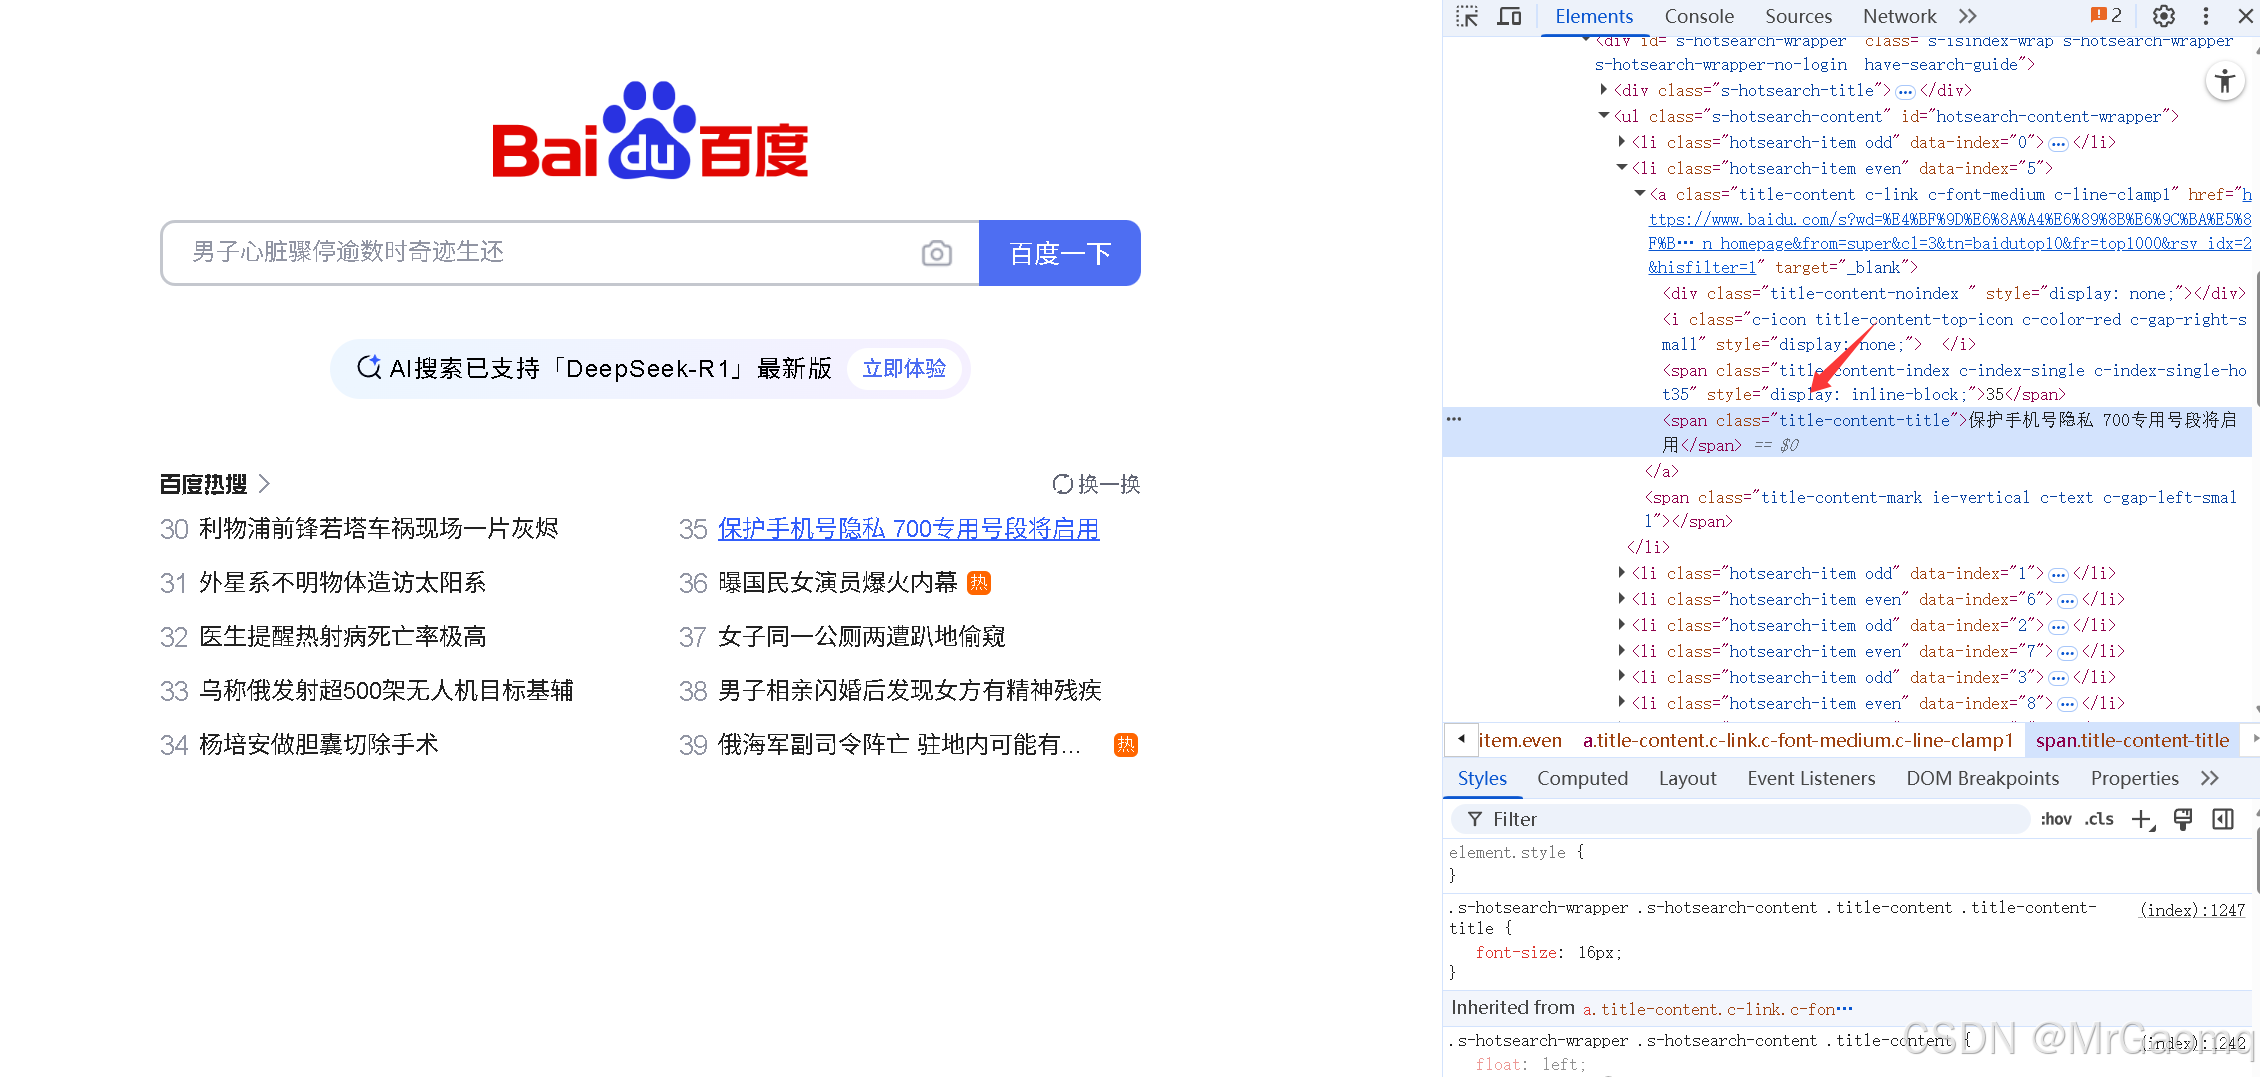This screenshot has height=1077, width=2260.
Task: Open the Layout pane tab
Action: 1687,778
